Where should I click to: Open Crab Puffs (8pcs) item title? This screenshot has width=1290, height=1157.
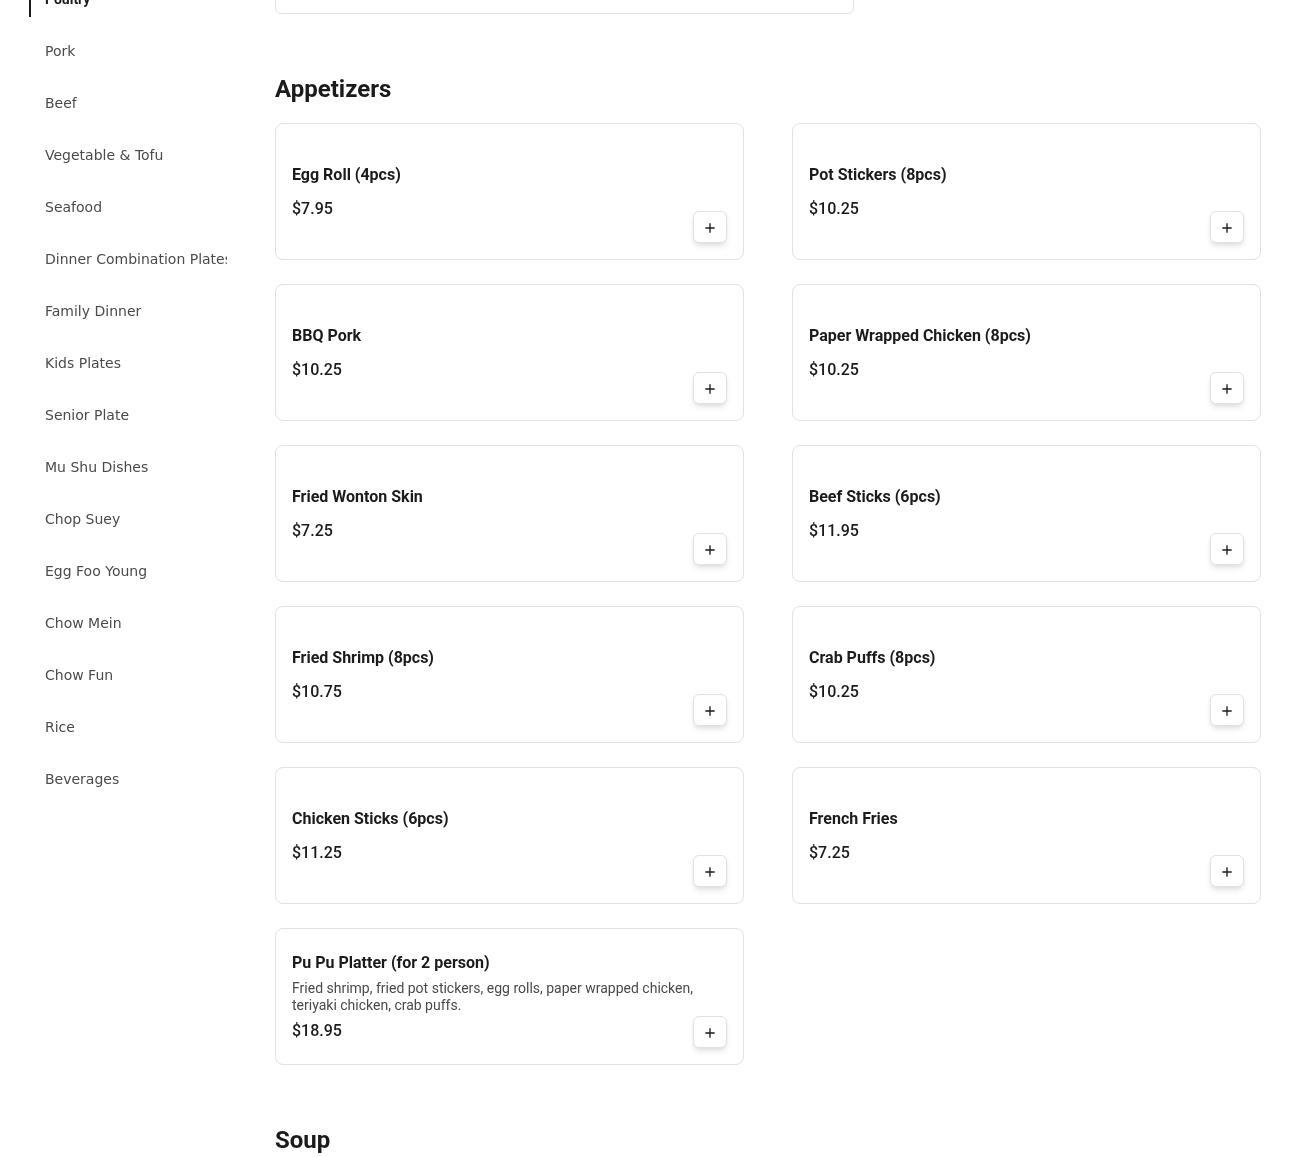872,657
